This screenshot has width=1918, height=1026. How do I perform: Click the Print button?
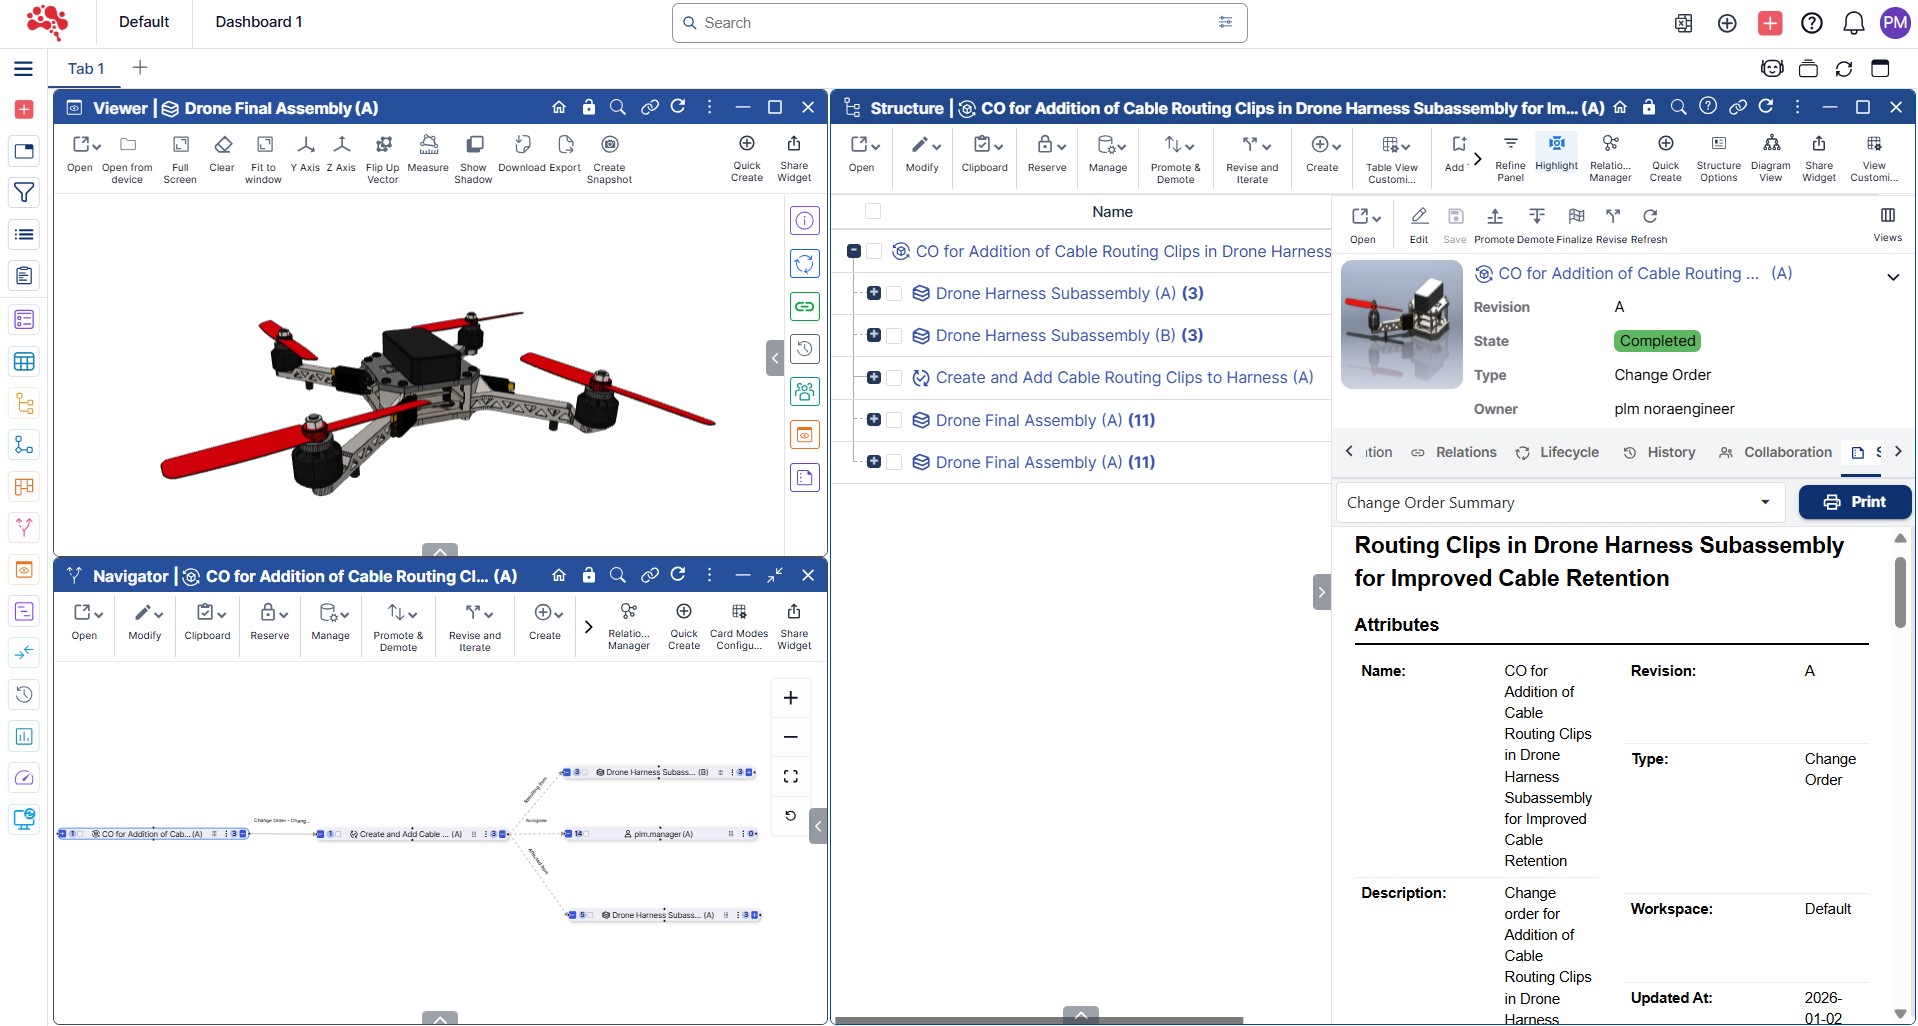(1854, 502)
